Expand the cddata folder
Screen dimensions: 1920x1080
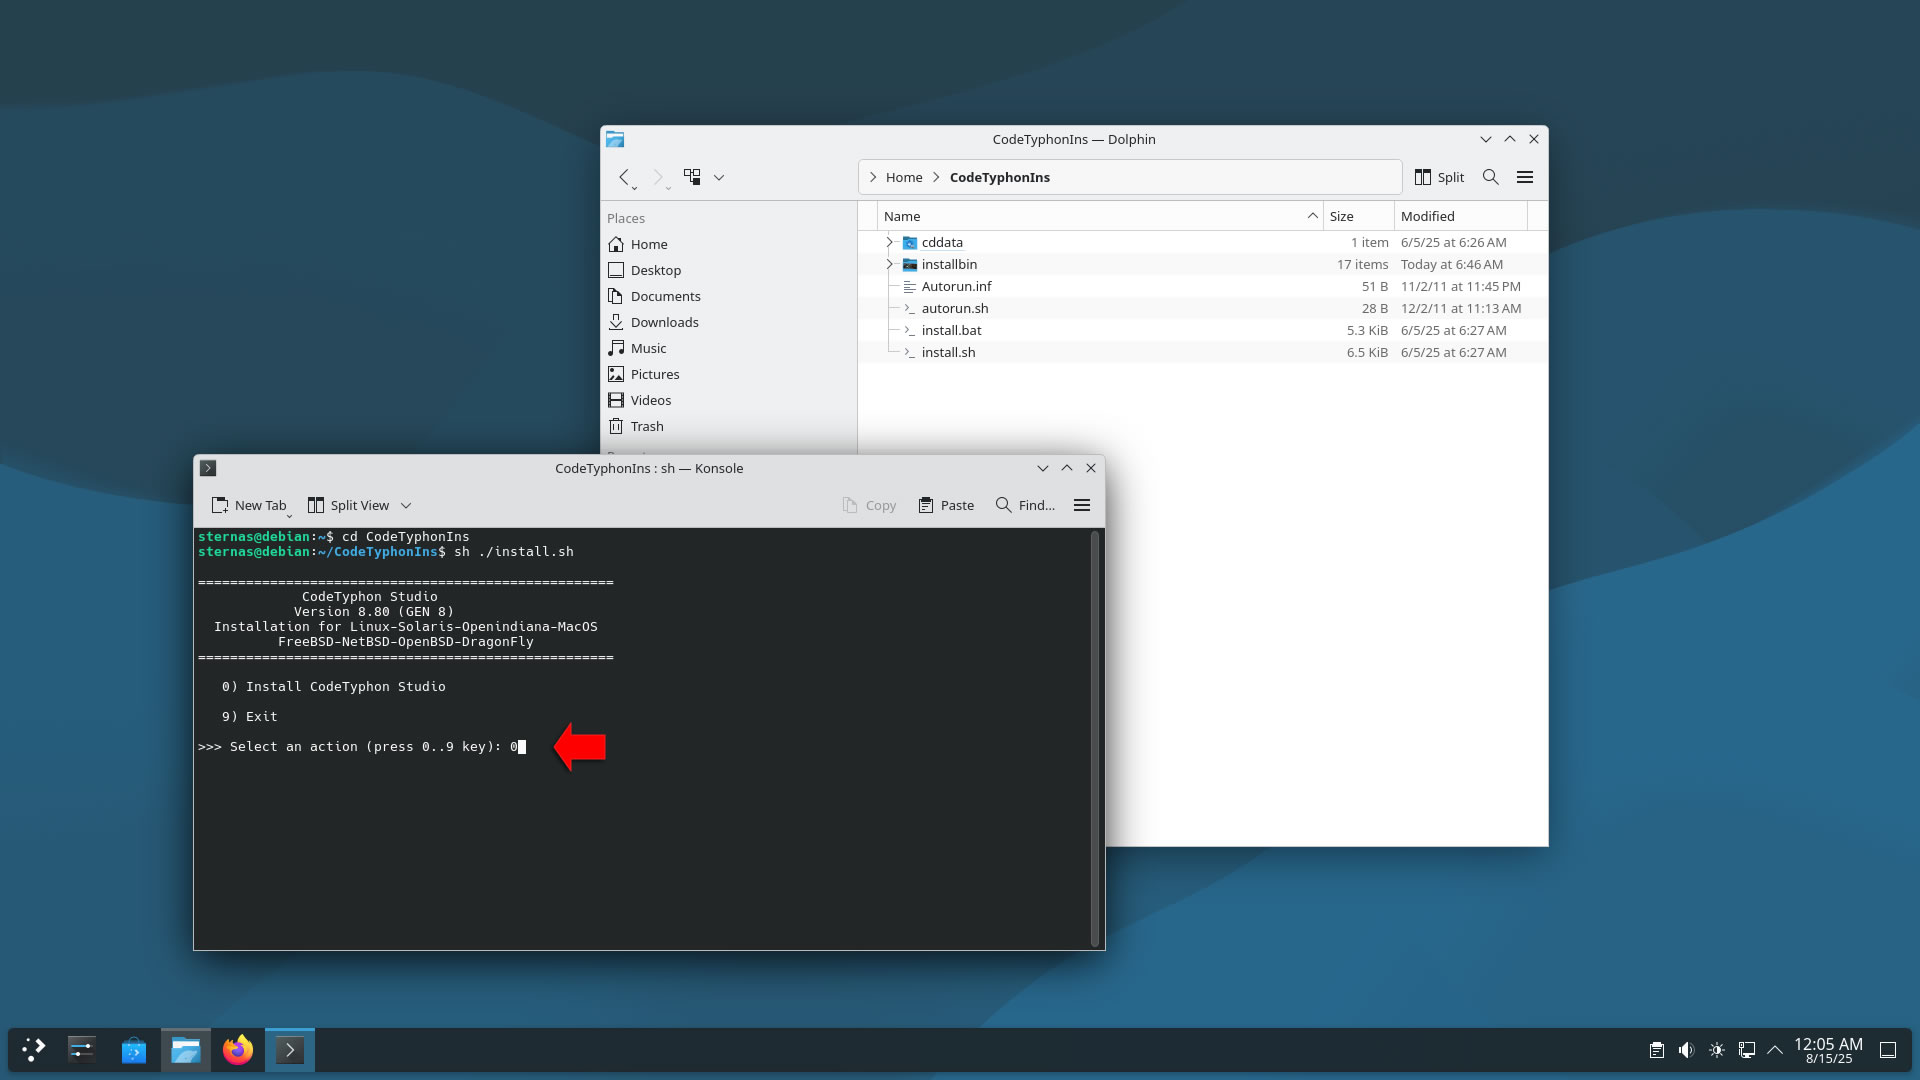click(x=889, y=242)
